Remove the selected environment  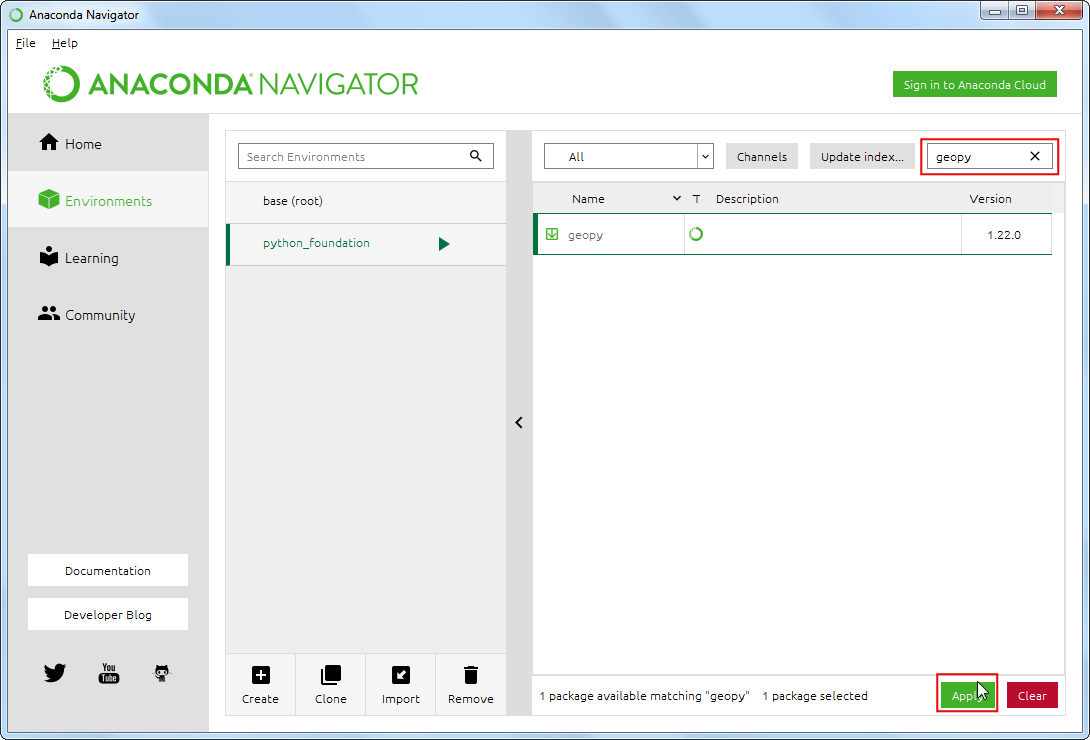point(471,684)
